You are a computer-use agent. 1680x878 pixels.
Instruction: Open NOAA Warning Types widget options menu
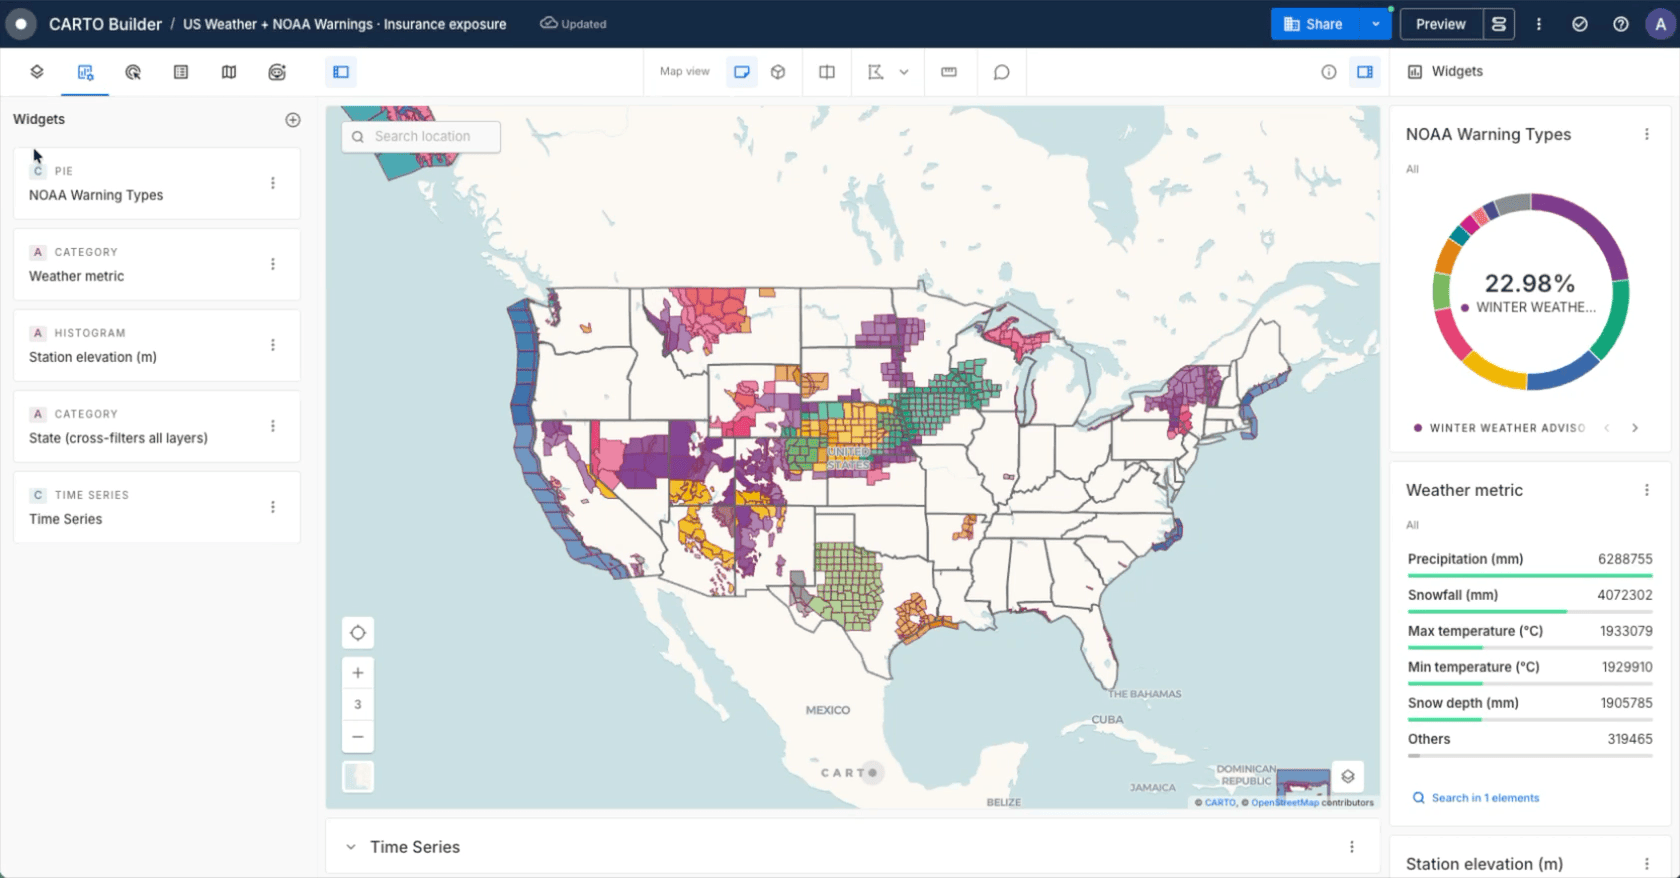pos(1647,134)
